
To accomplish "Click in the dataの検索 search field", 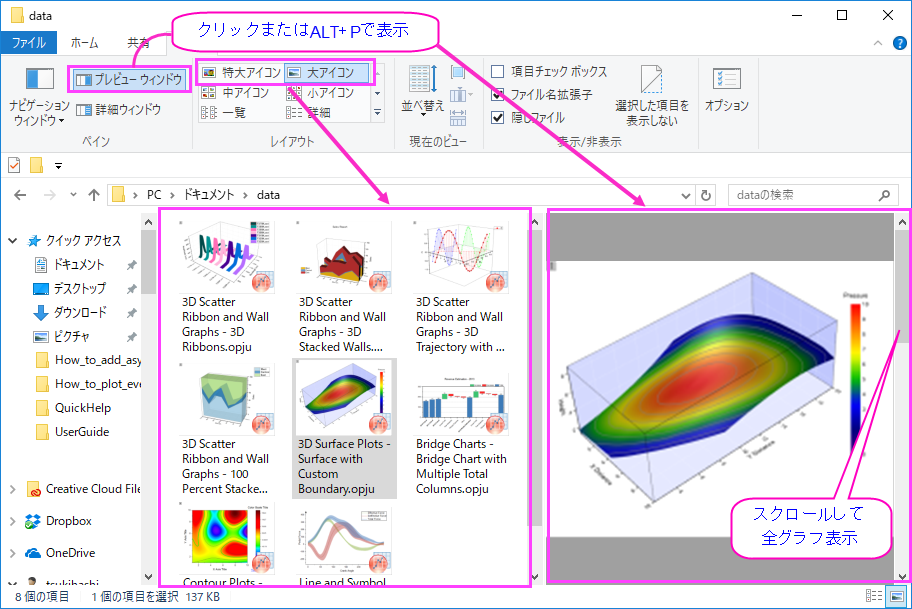I will click(x=806, y=195).
